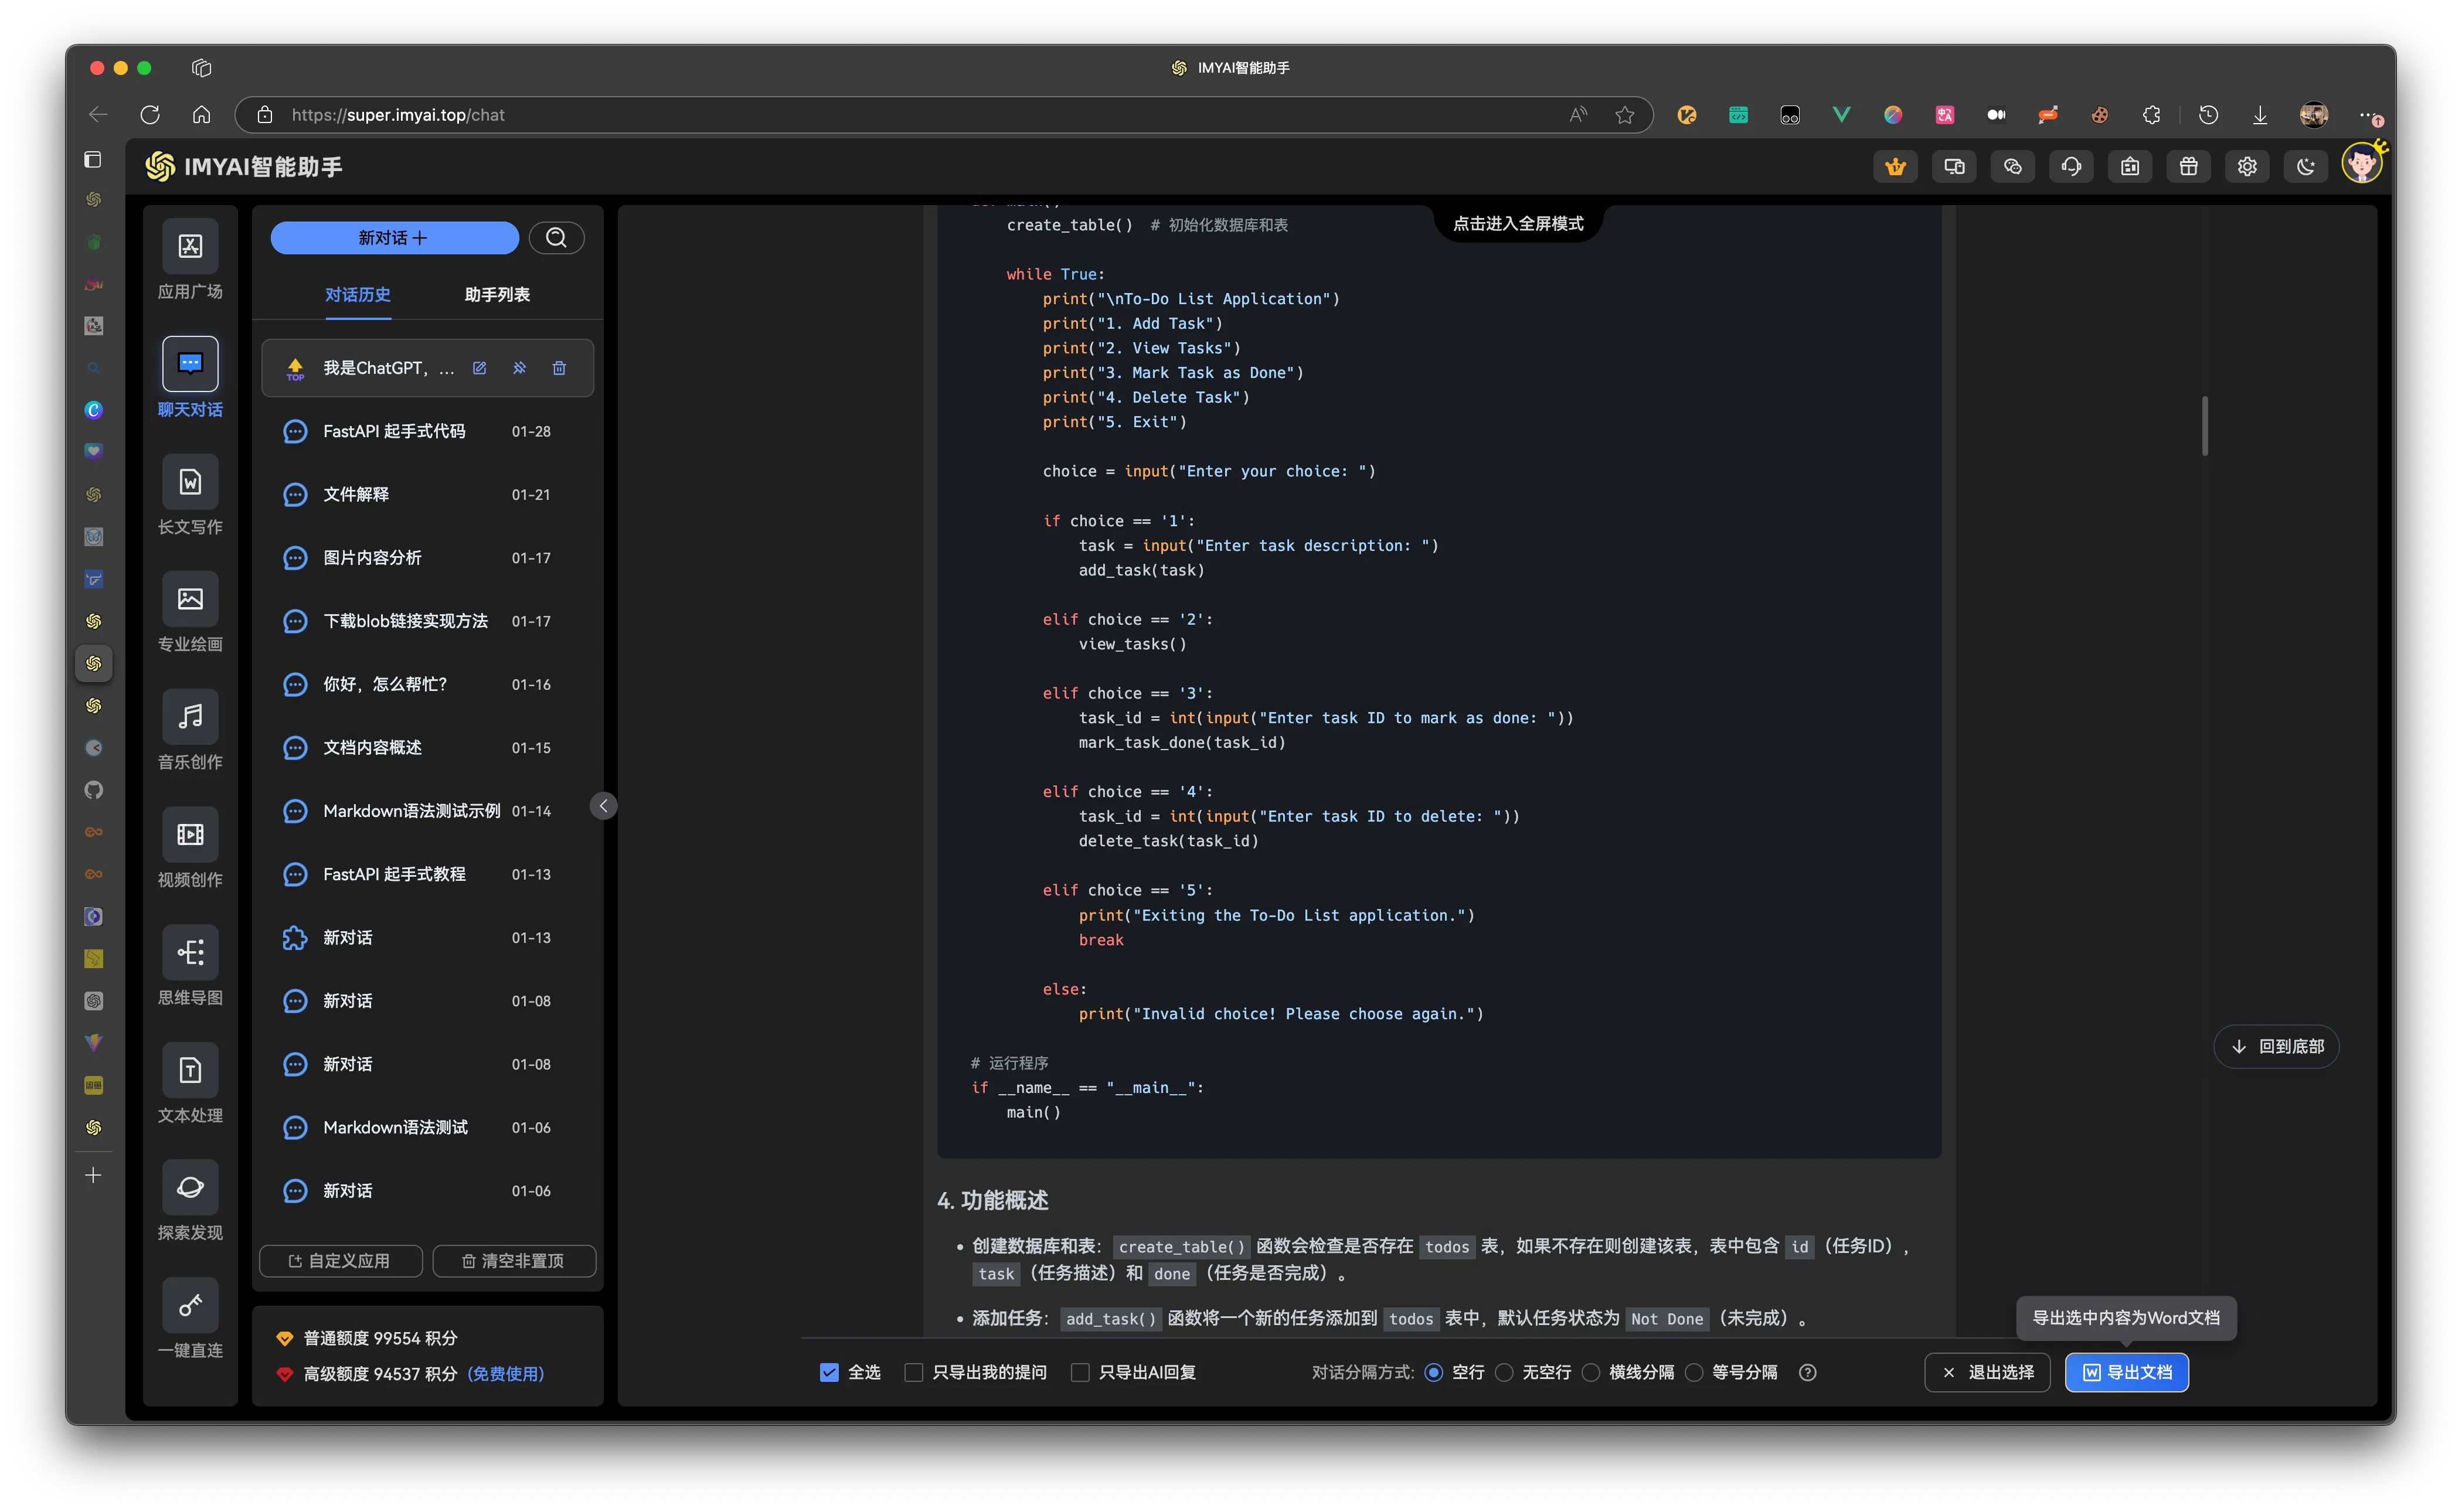Click the 清空非置顶 button
This screenshot has height=1512, width=2462.
pyautogui.click(x=513, y=1260)
